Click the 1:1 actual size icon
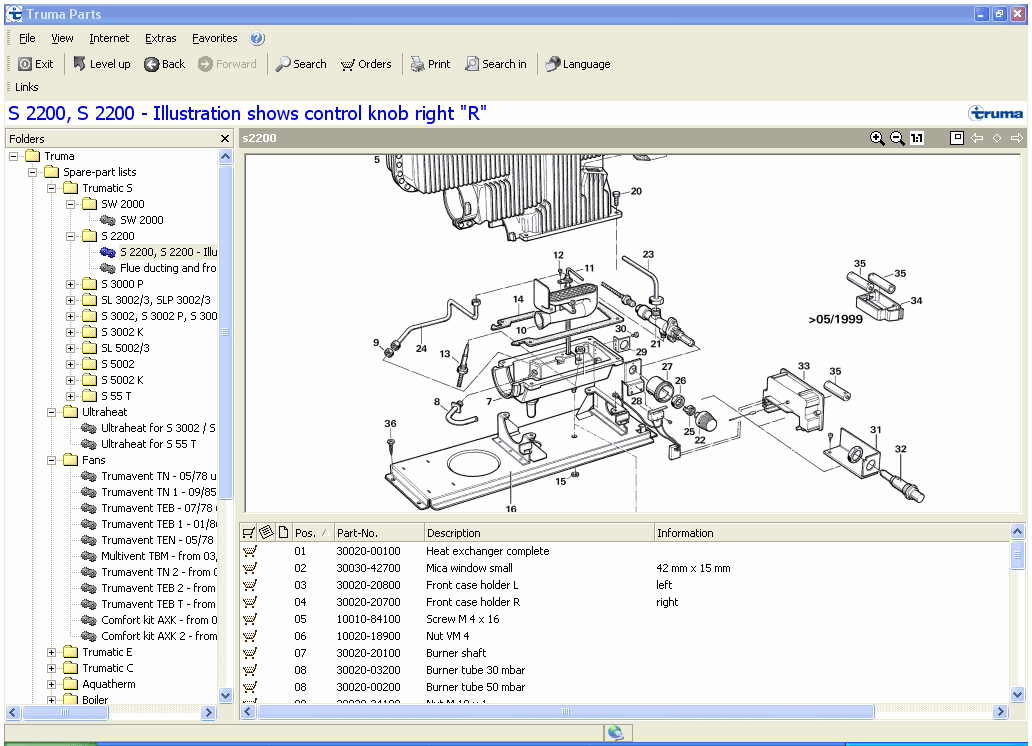 [916, 138]
